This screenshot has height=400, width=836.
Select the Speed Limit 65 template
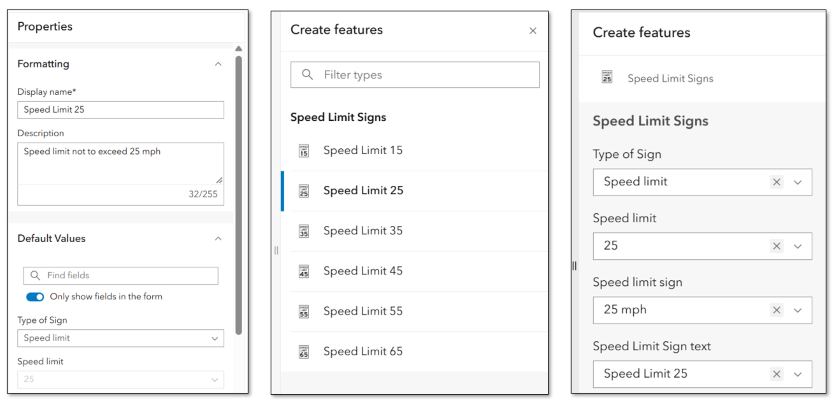click(x=414, y=351)
